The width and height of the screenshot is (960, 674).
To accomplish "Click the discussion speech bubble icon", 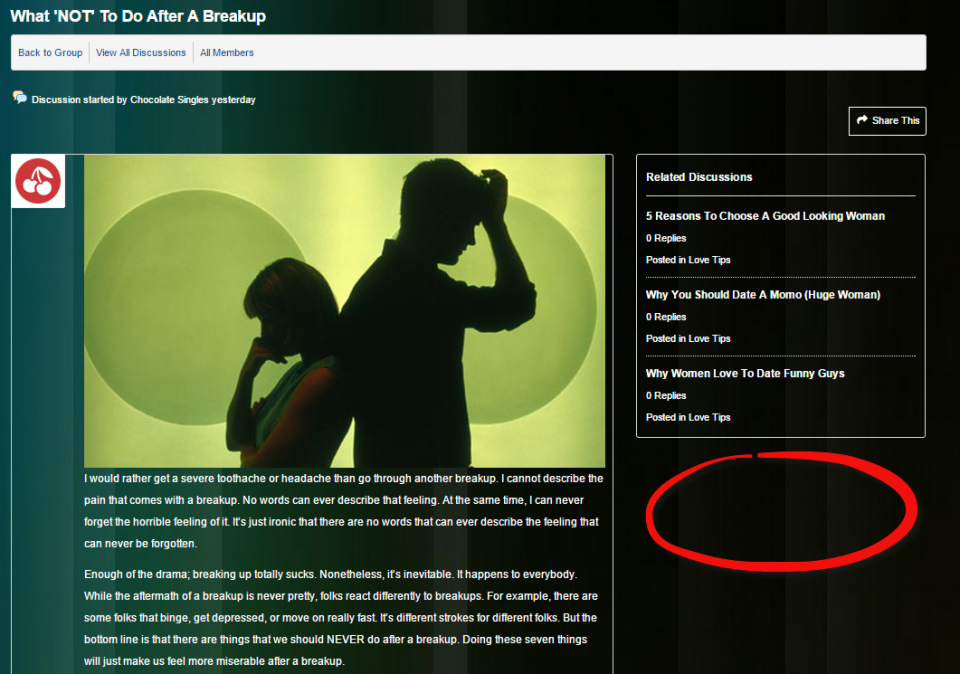I will click(x=20, y=97).
